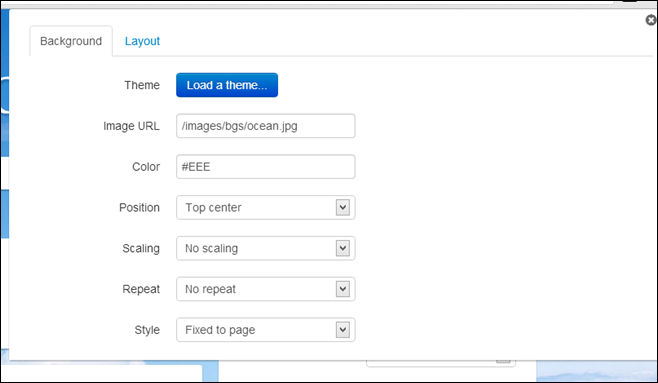Click the Color label text
Screen dimensions: 658x383
(x=146, y=167)
